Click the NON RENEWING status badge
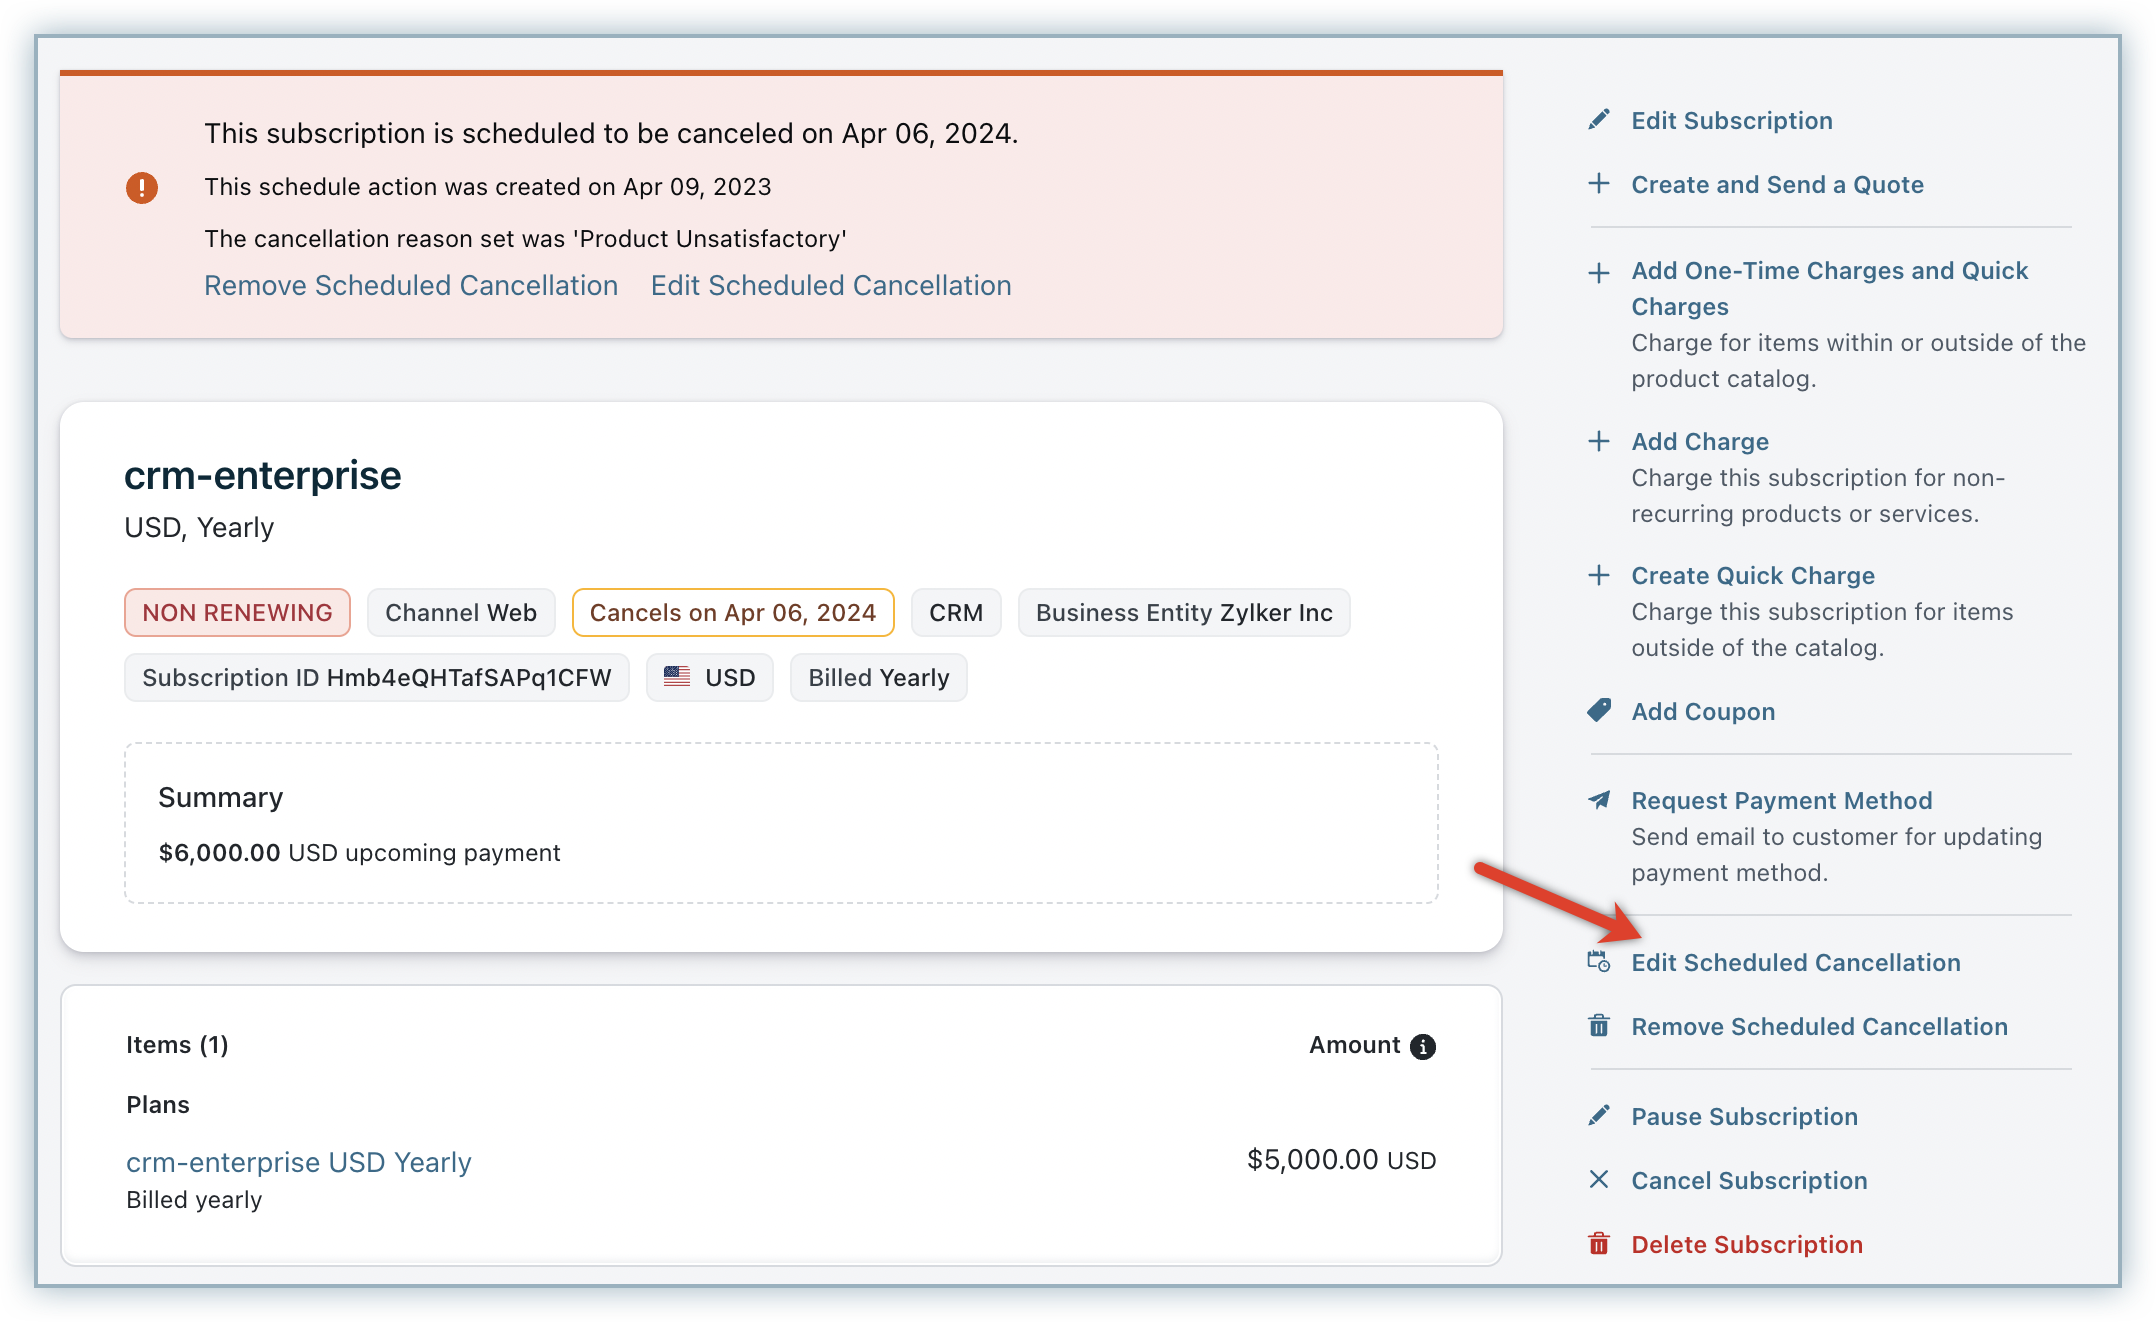This screenshot has height=1322, width=2156. coord(237,613)
